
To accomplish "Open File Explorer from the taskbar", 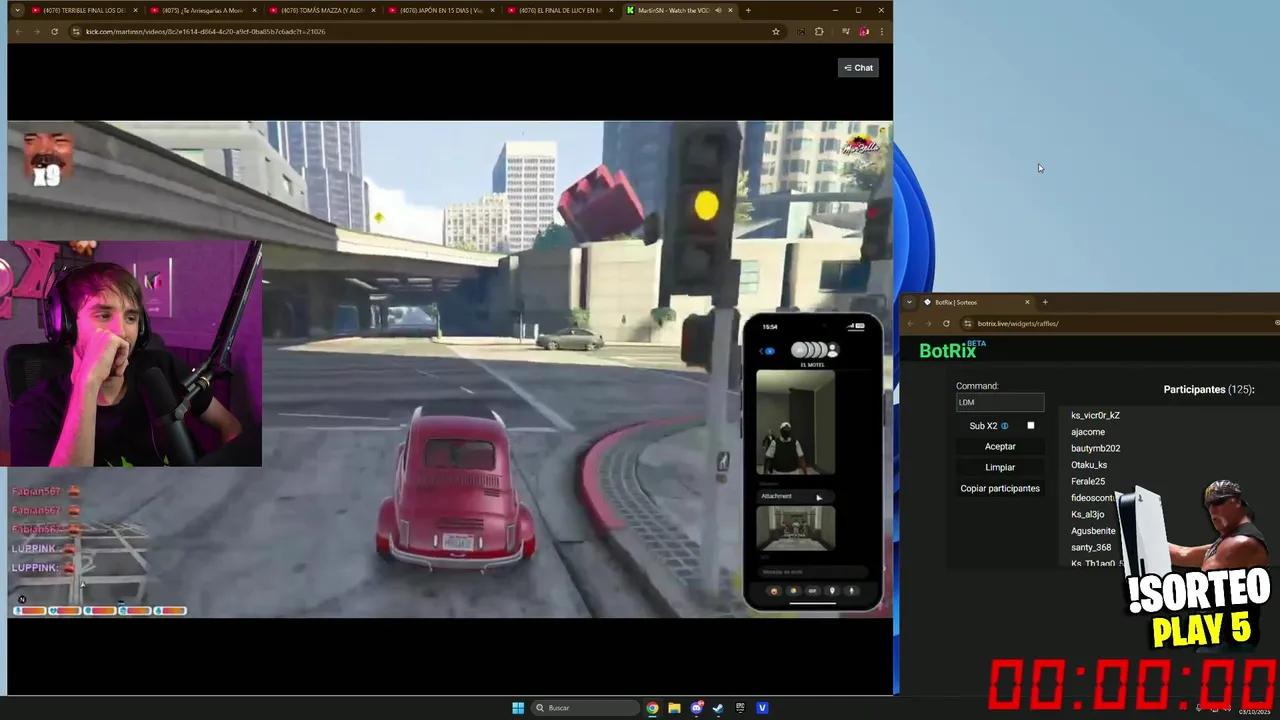I will coord(674,708).
